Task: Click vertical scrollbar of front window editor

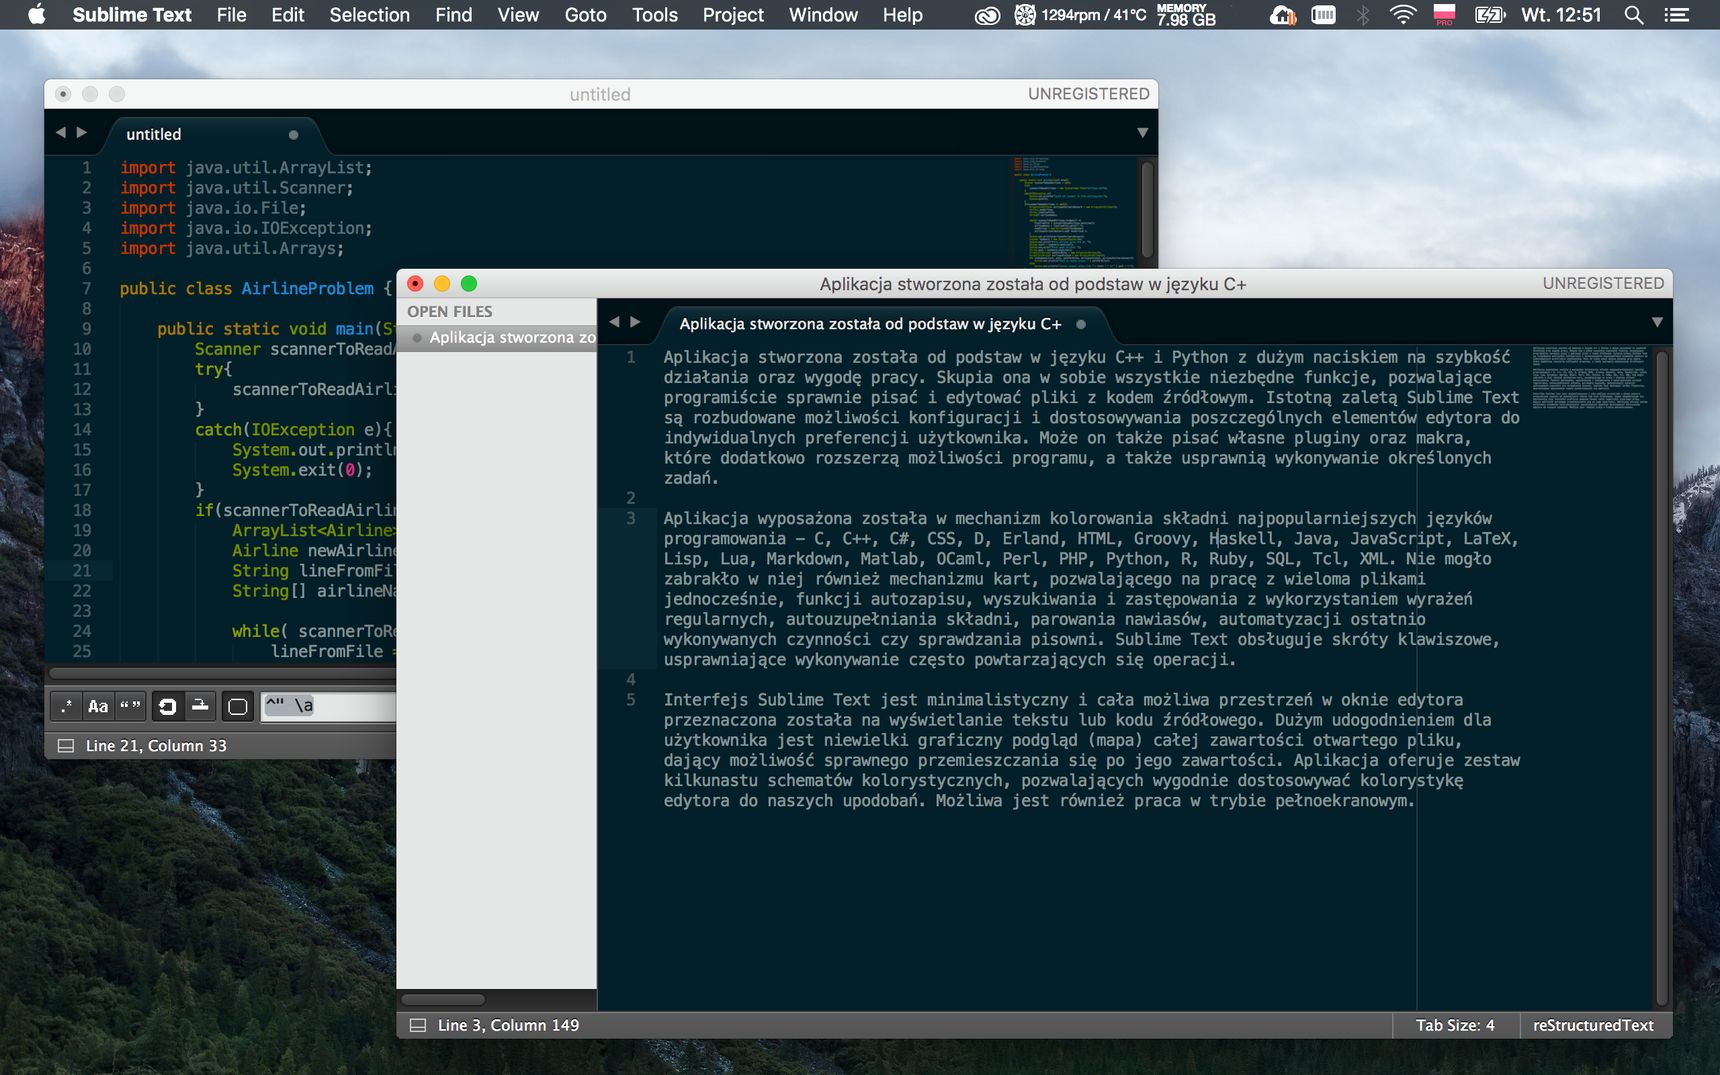Action: click(x=1662, y=677)
